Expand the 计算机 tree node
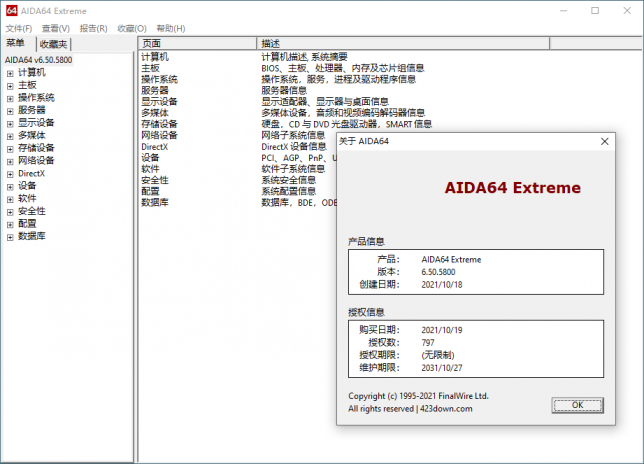 (x=10, y=74)
